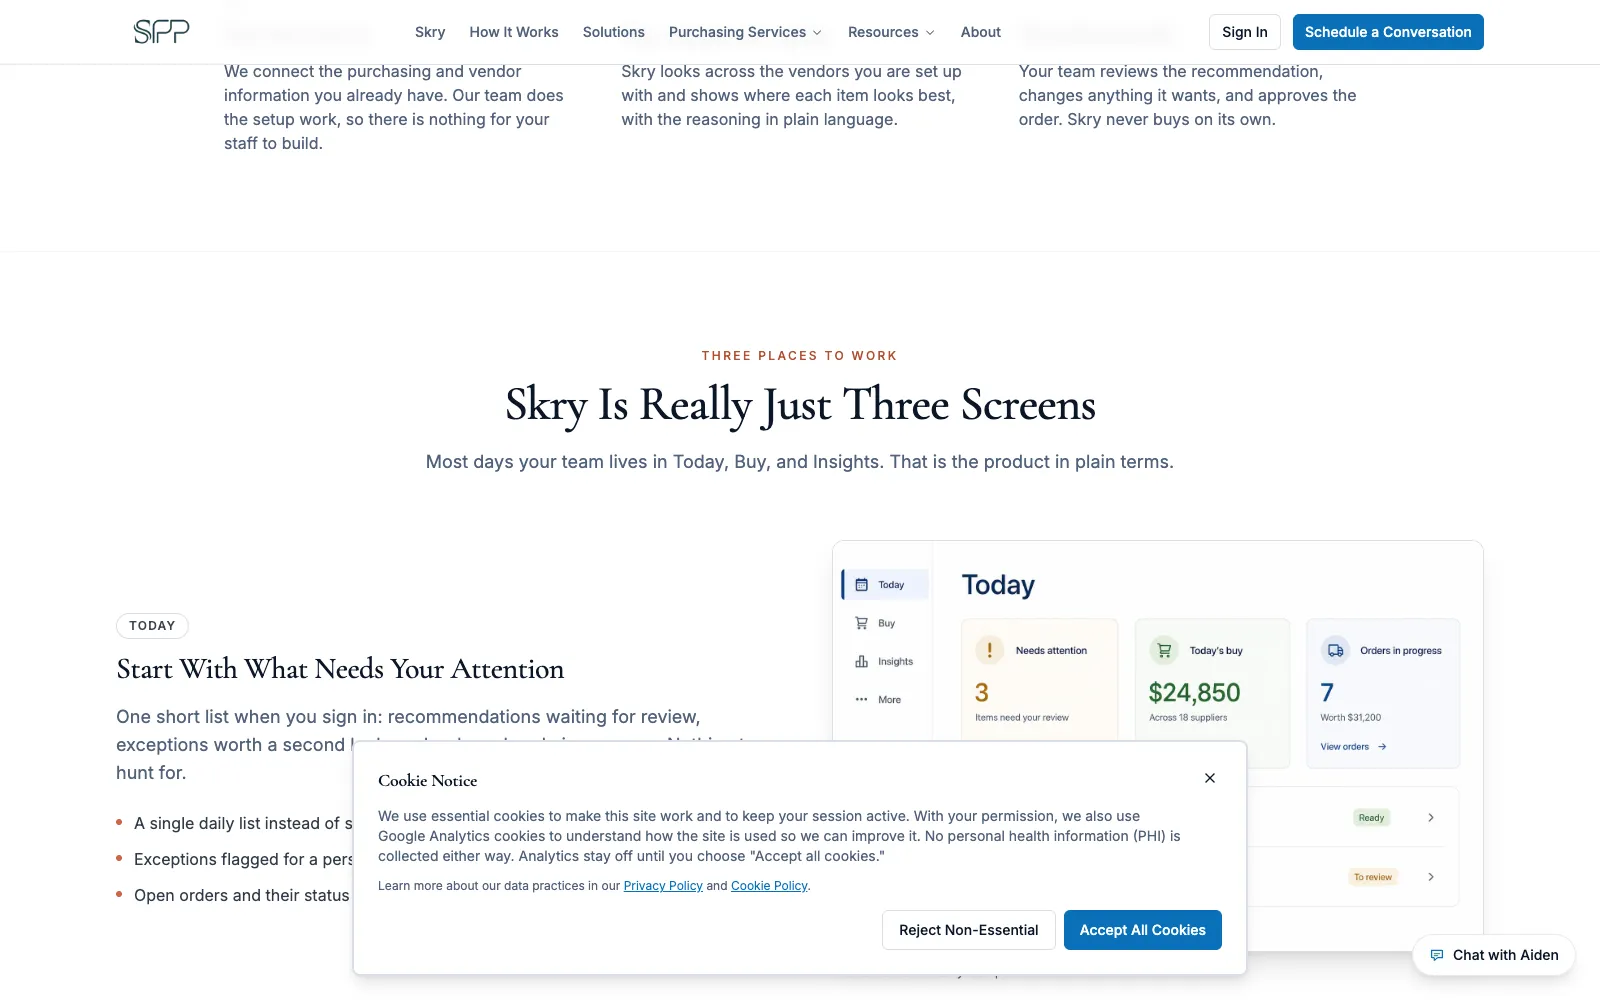Close the Cookie Notice dialog
This screenshot has height=1000, width=1600.
pyautogui.click(x=1210, y=778)
